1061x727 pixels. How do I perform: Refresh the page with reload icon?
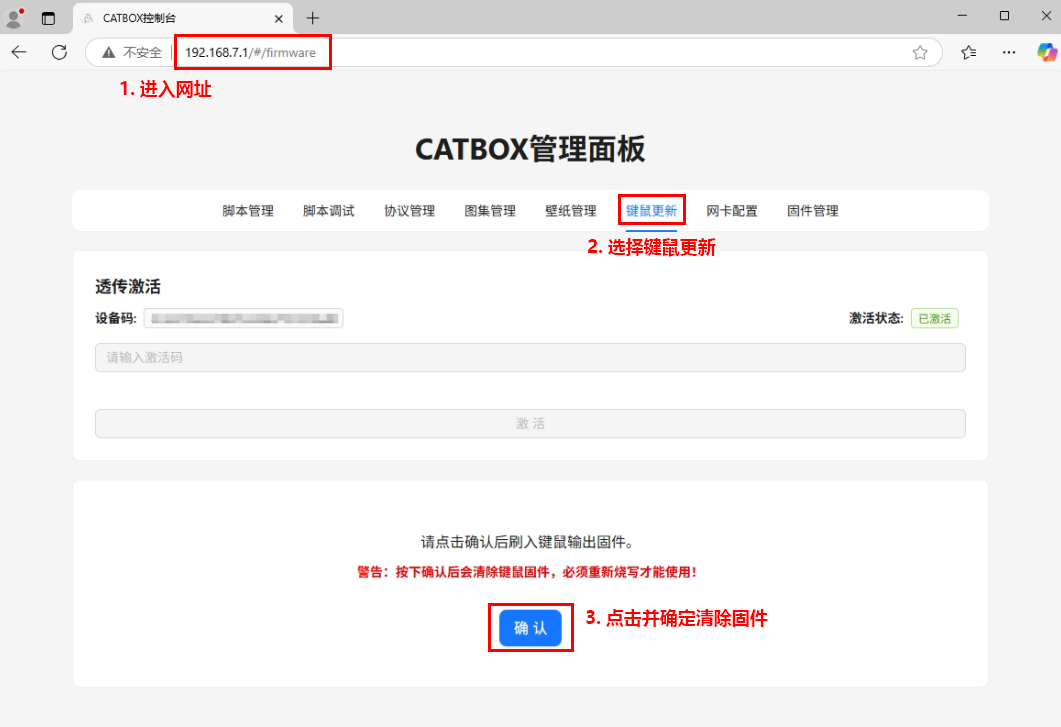[x=60, y=52]
